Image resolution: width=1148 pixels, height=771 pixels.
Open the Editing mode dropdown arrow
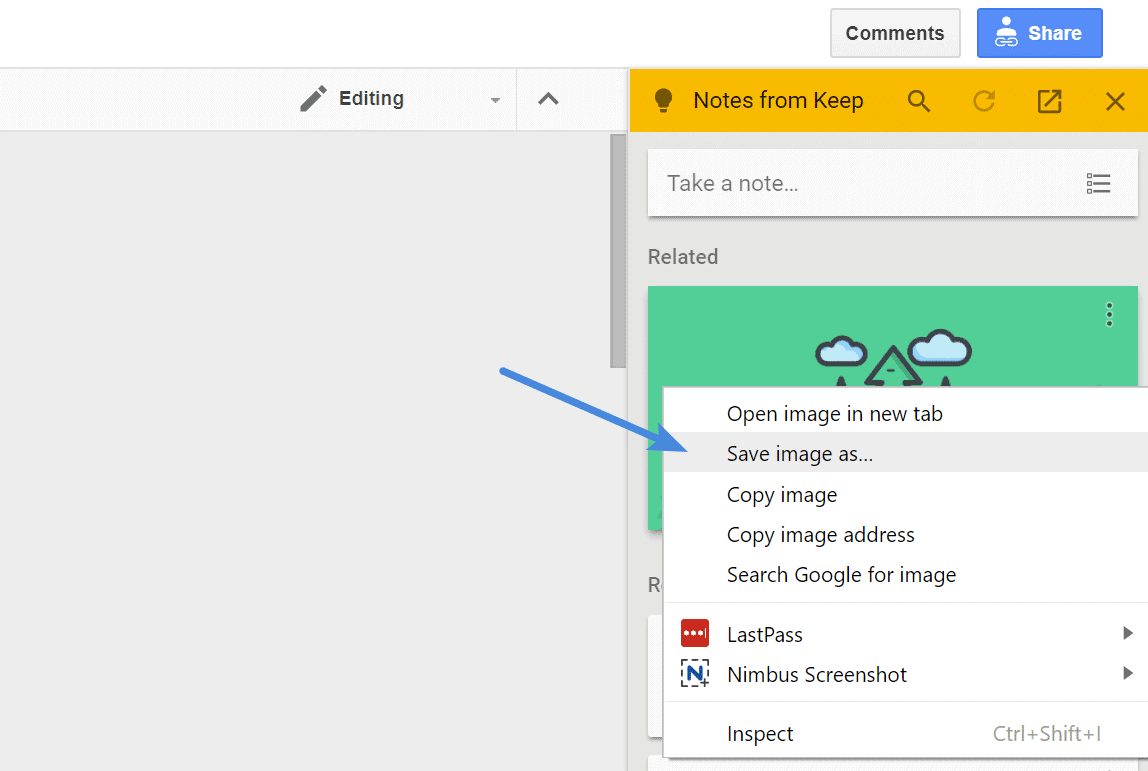[x=495, y=100]
